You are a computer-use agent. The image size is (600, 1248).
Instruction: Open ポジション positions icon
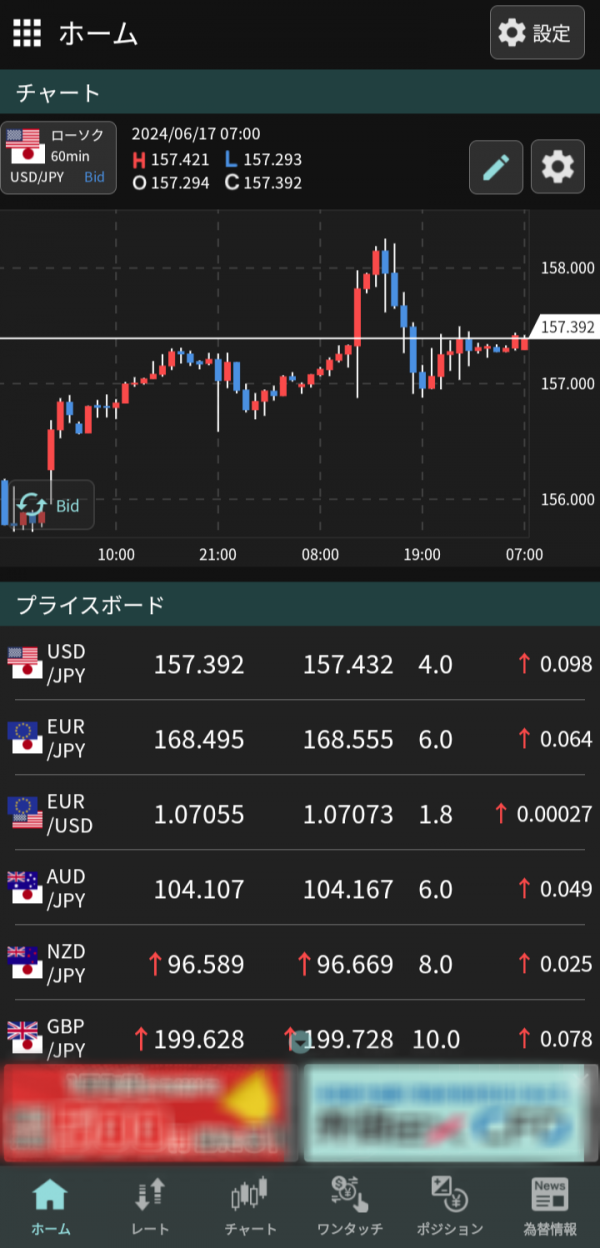449,1206
